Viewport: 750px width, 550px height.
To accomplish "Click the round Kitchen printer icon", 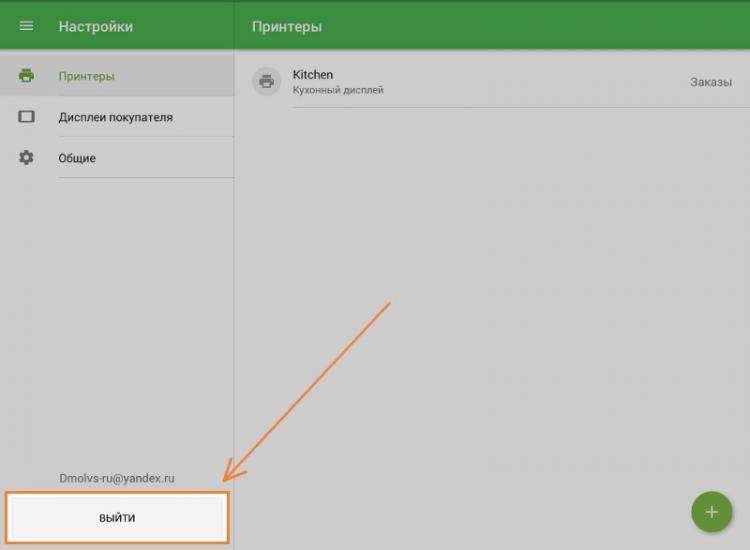I will point(267,82).
